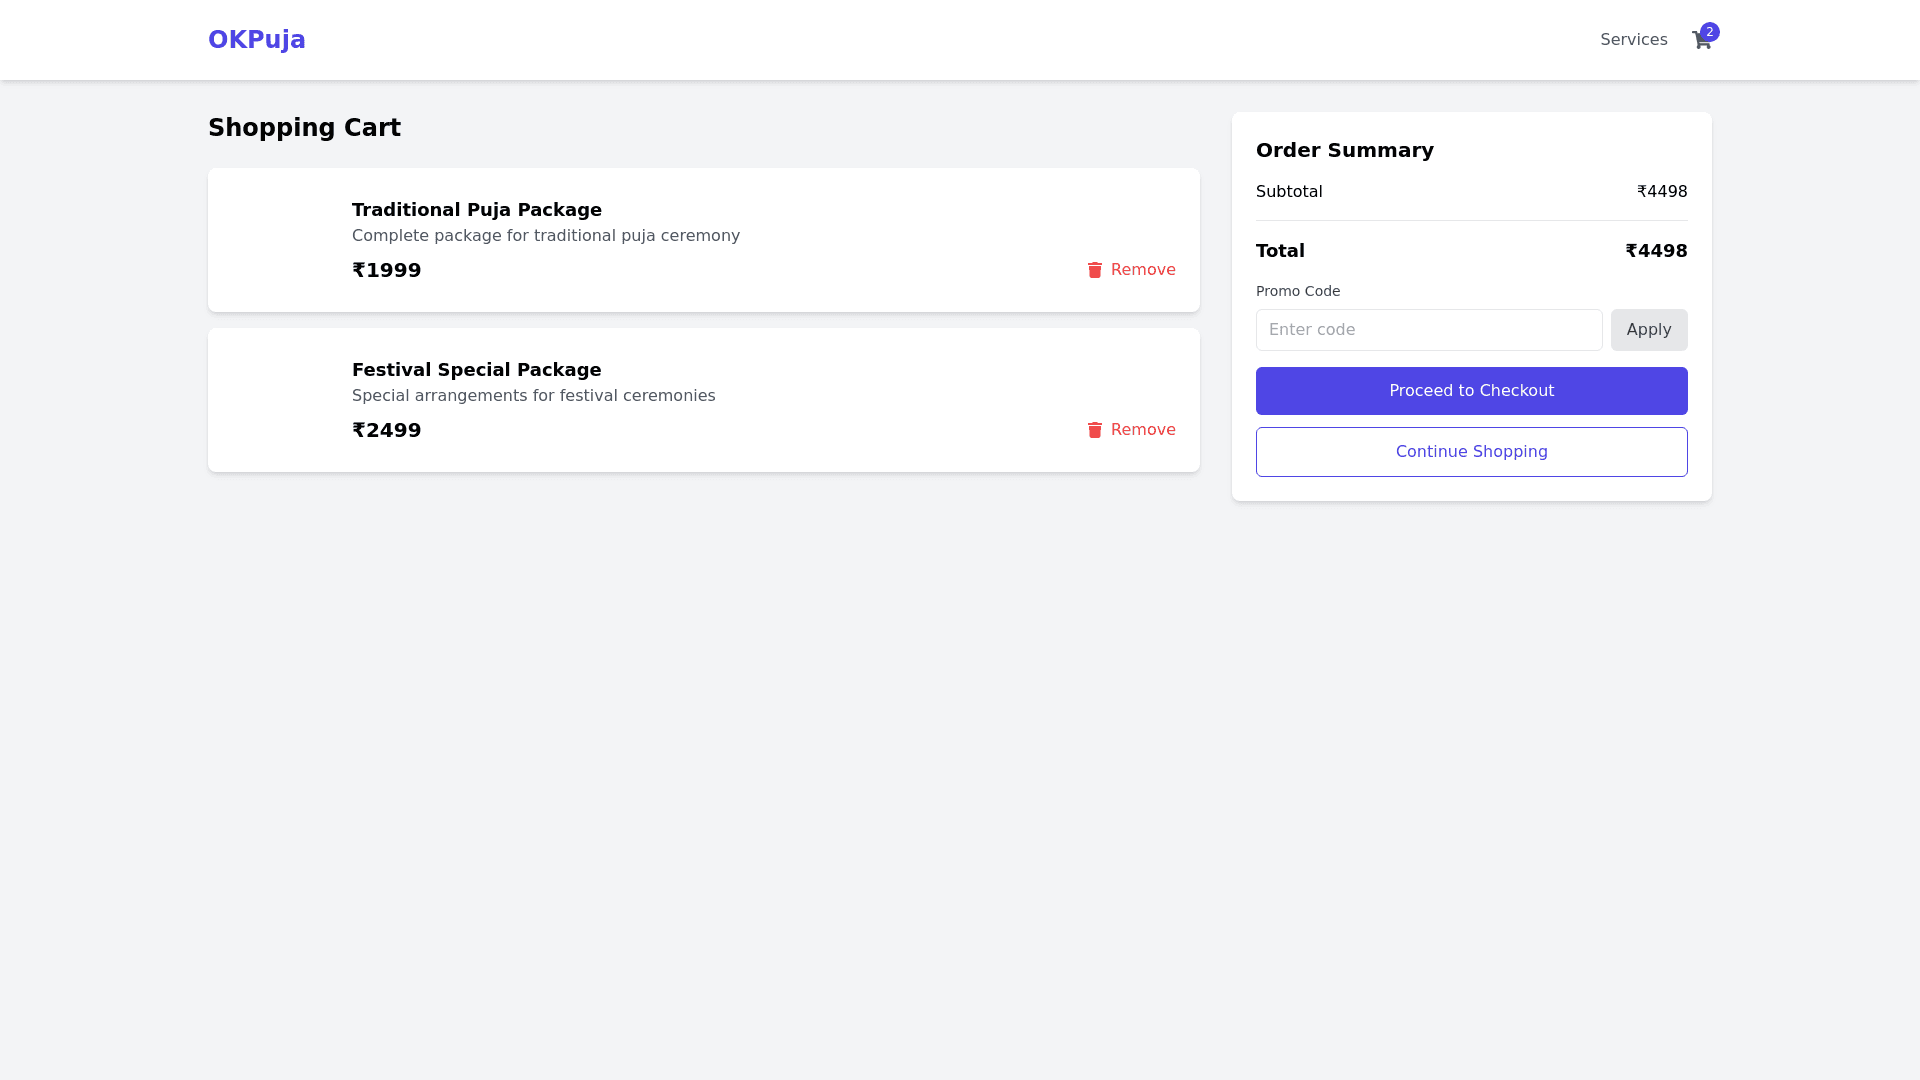Click the Shopping Cart heading

click(x=304, y=128)
